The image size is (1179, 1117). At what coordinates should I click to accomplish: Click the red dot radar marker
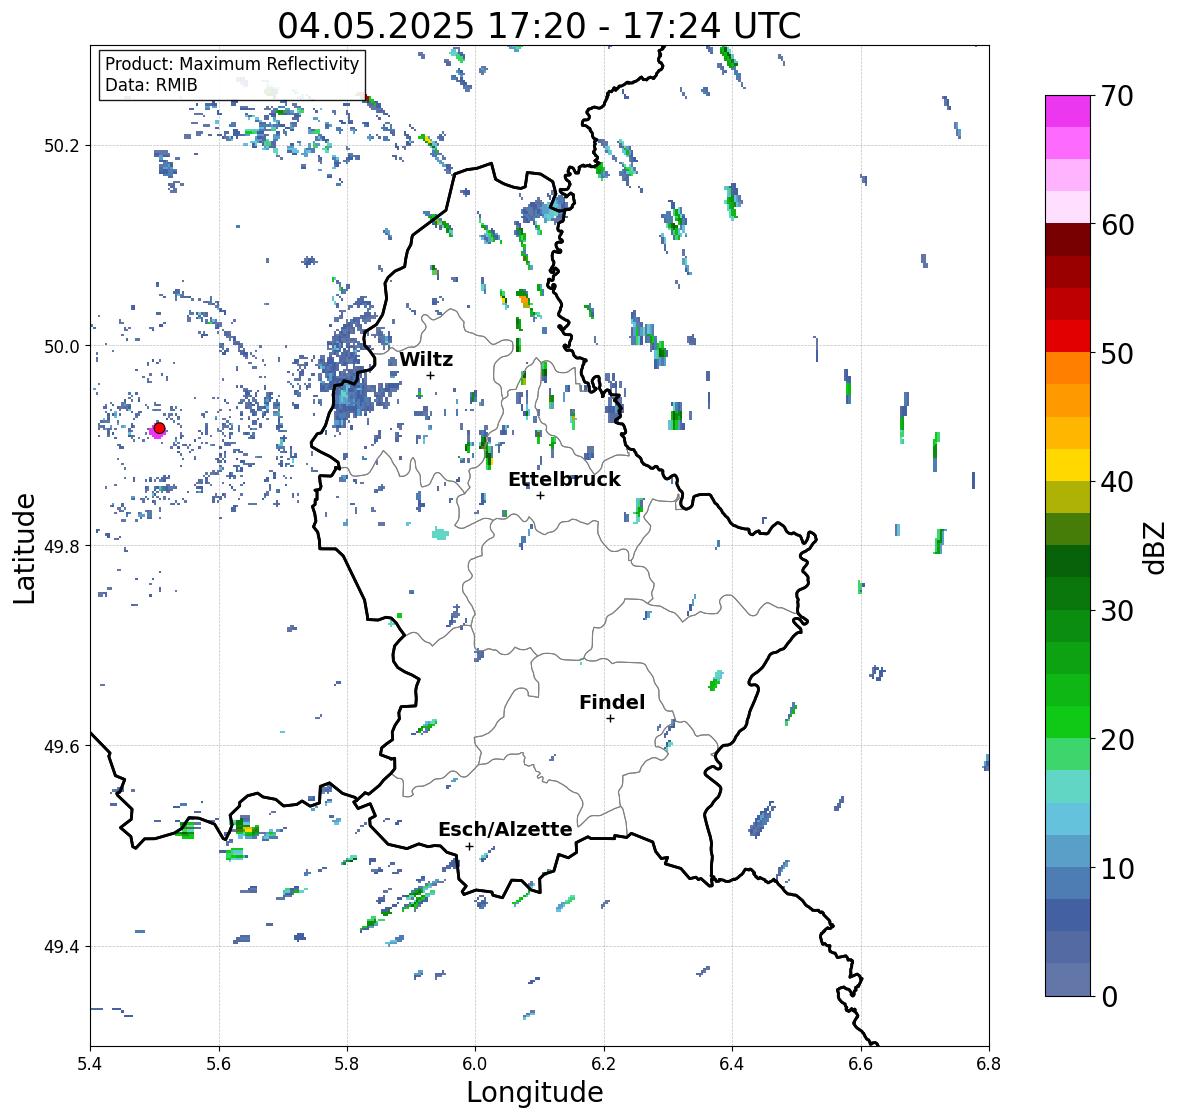tap(159, 428)
